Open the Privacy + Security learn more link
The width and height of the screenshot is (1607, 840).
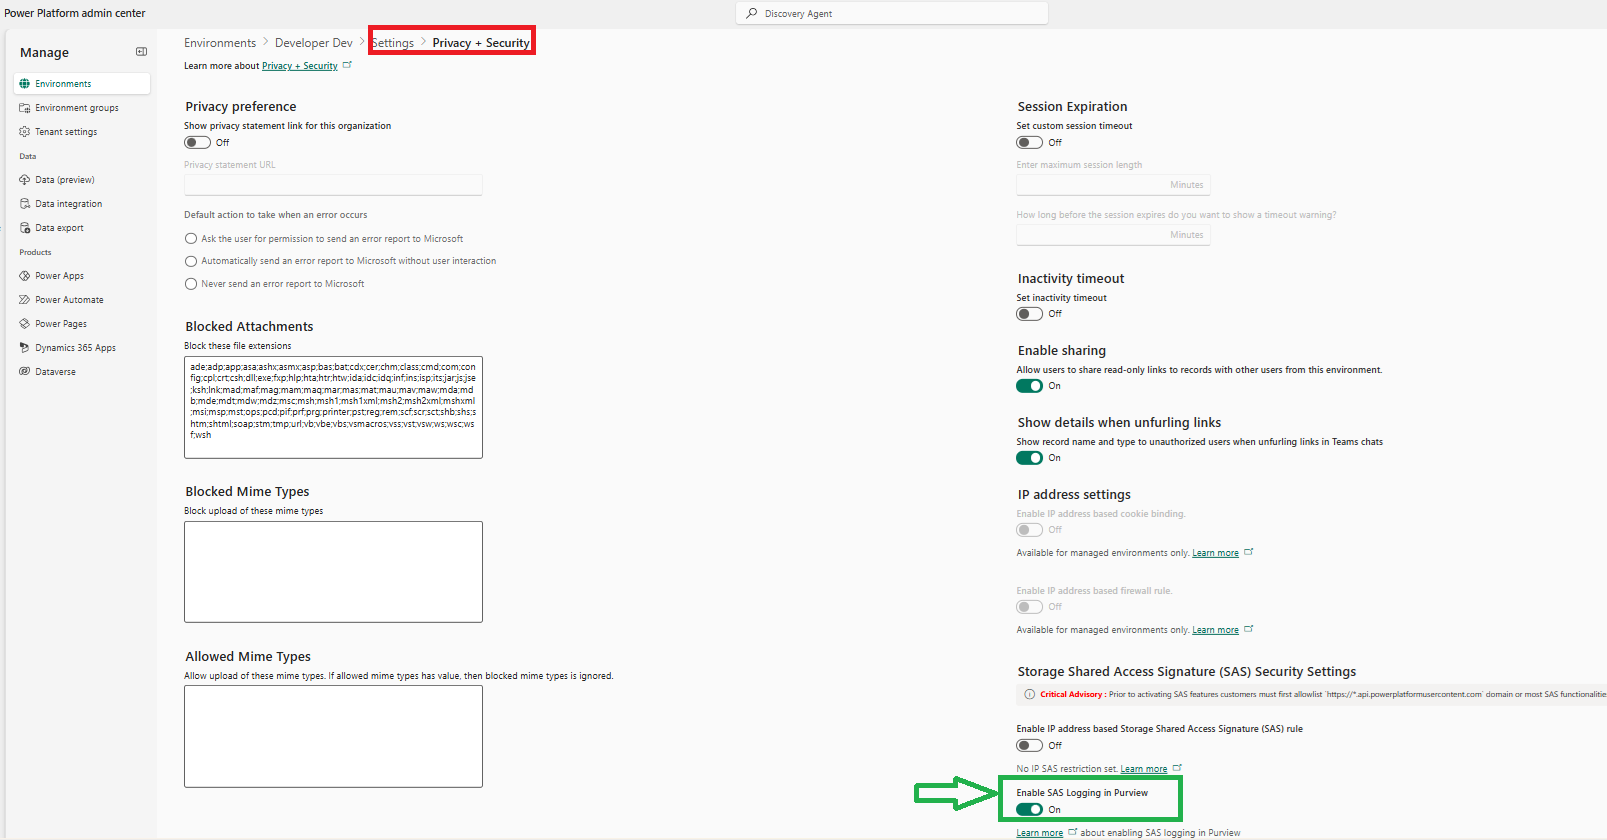coord(299,66)
